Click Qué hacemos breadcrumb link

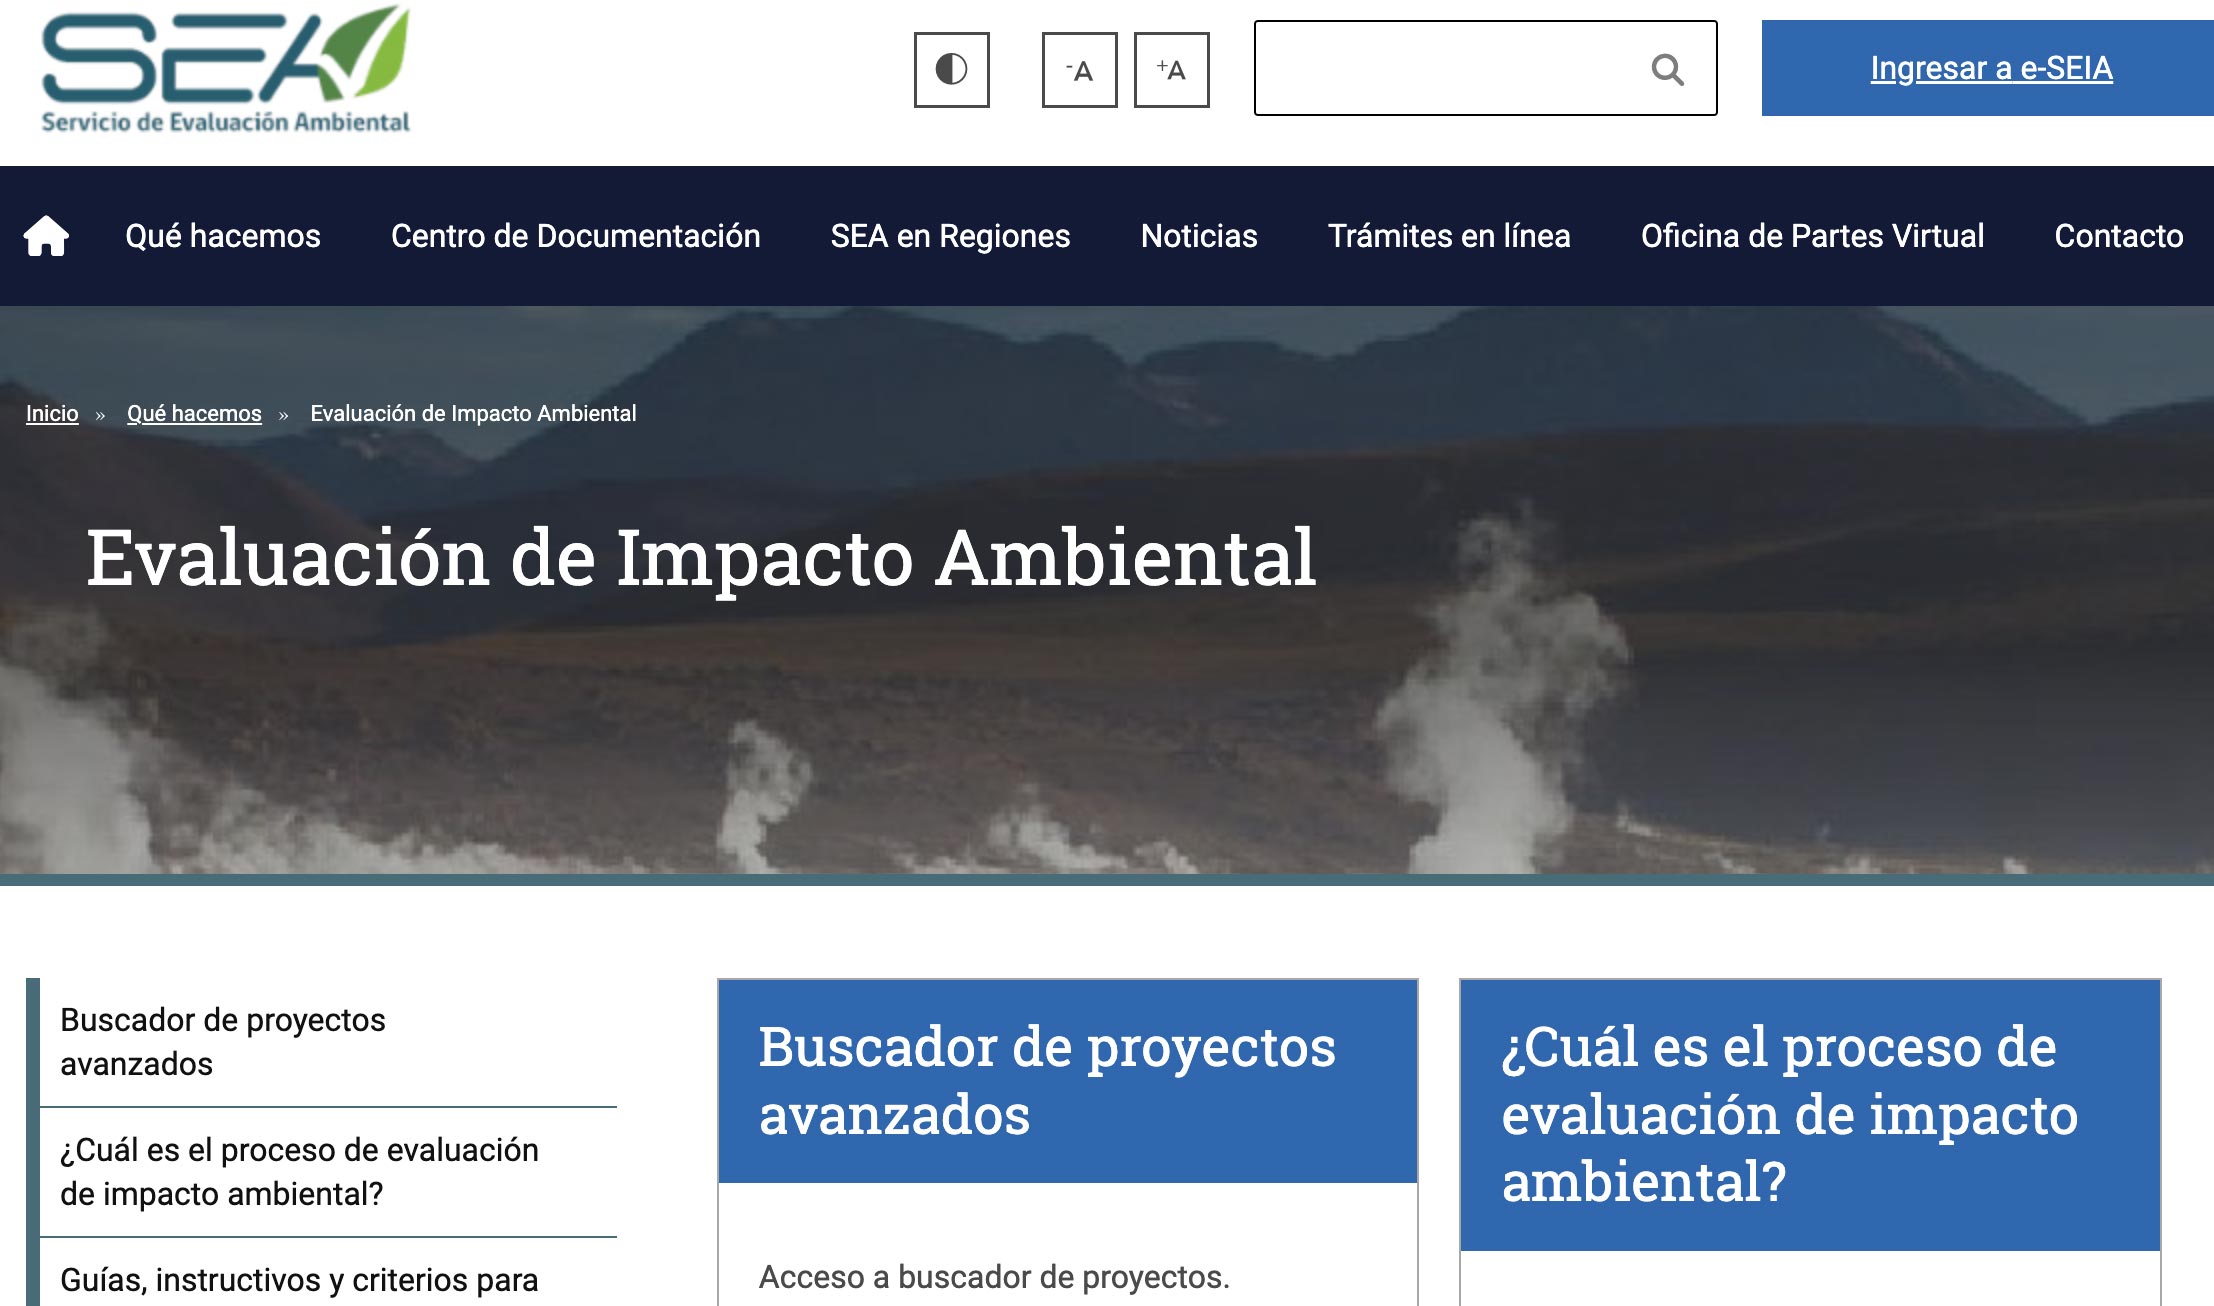(194, 413)
